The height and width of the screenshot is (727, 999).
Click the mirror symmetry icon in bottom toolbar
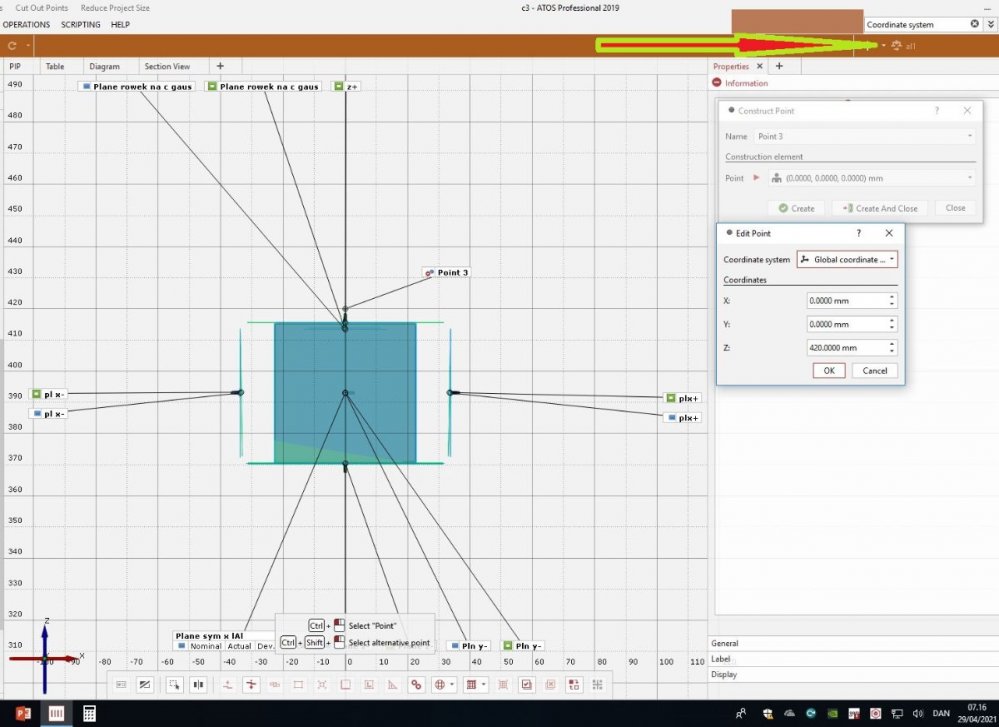199,685
